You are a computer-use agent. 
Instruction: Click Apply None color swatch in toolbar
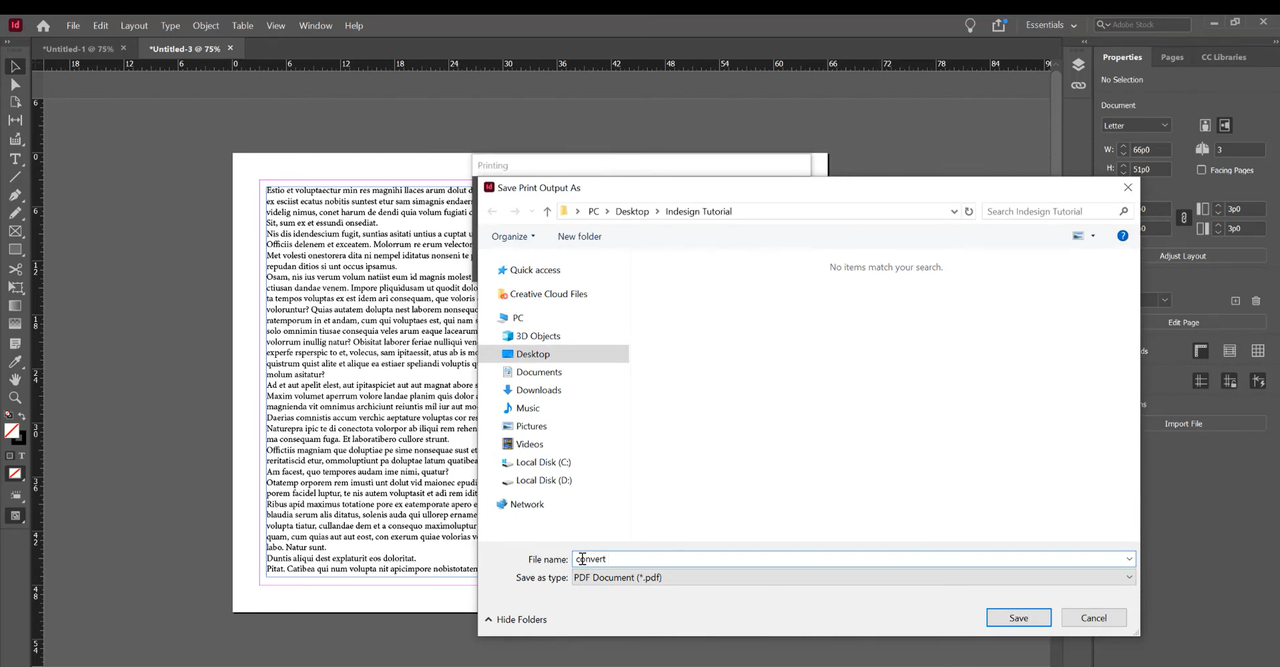(x=15, y=474)
